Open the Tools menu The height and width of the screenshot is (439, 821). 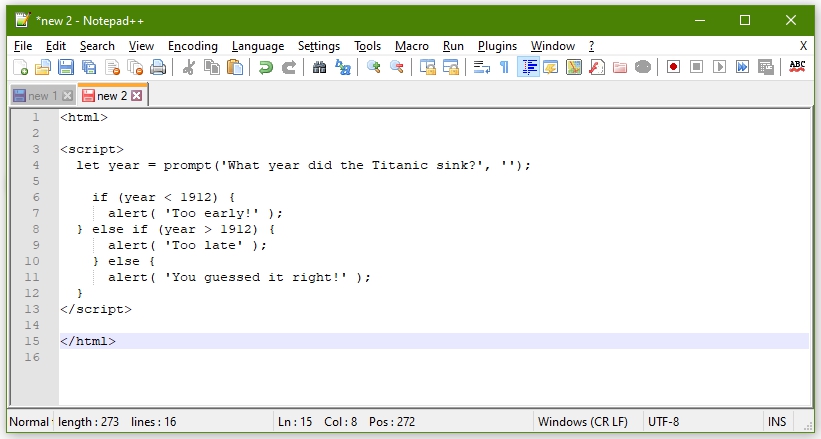tap(367, 46)
